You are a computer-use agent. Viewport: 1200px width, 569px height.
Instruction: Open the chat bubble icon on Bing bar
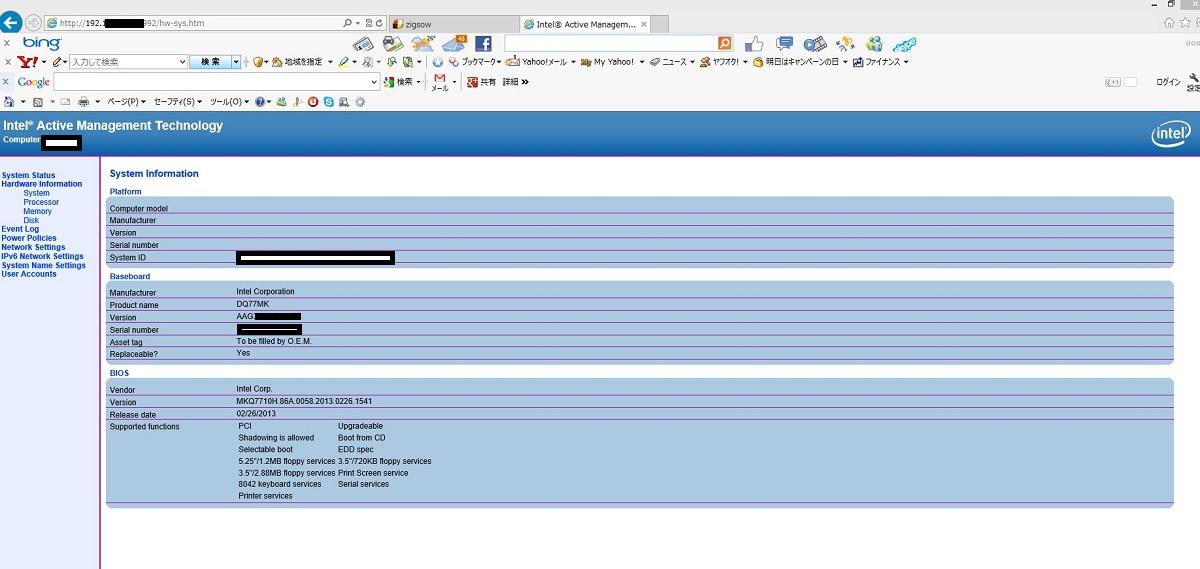click(x=785, y=43)
